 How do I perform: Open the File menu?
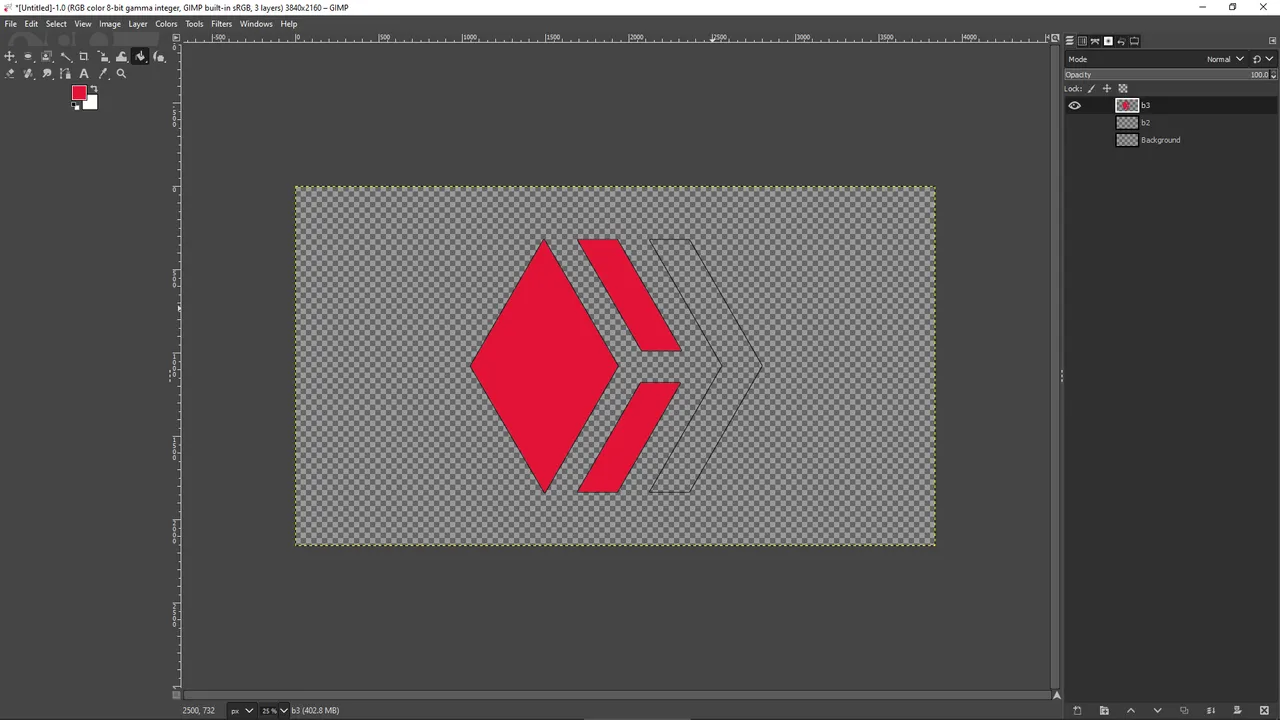tap(10, 24)
